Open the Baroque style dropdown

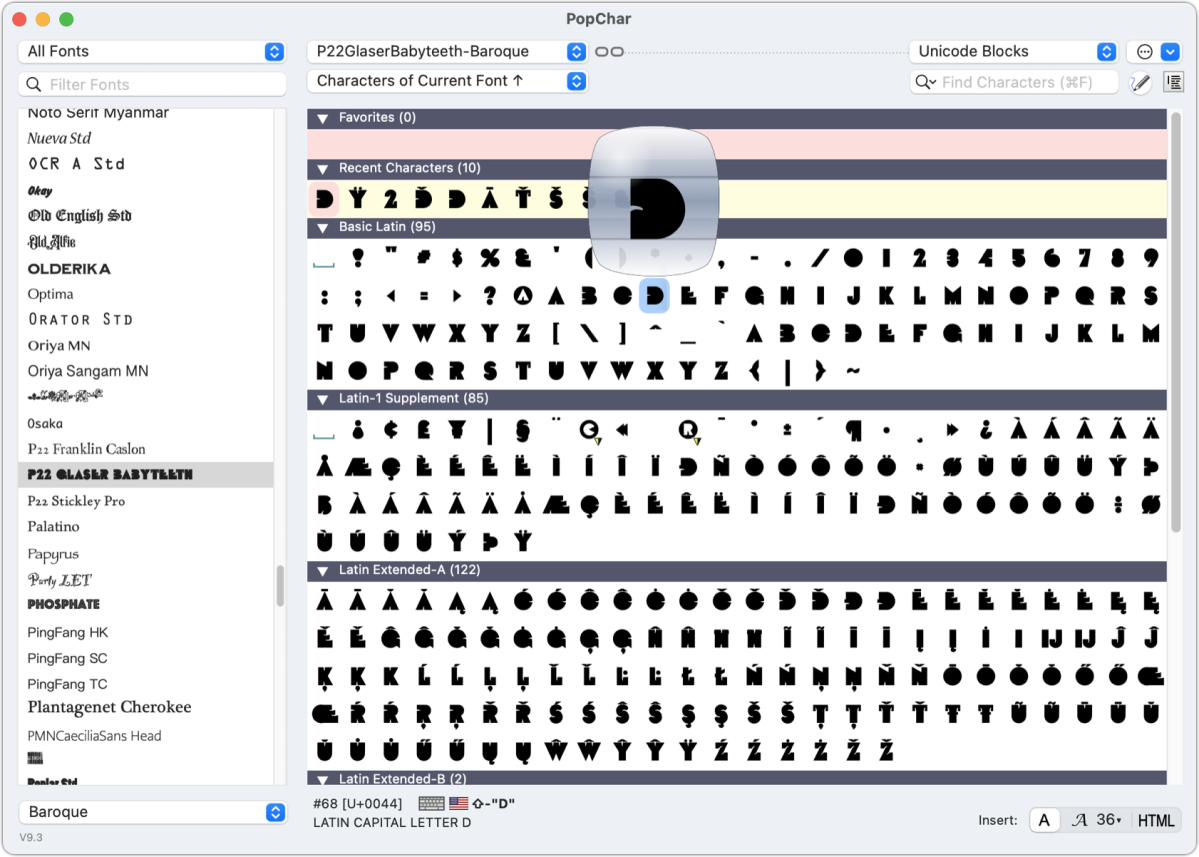point(152,812)
